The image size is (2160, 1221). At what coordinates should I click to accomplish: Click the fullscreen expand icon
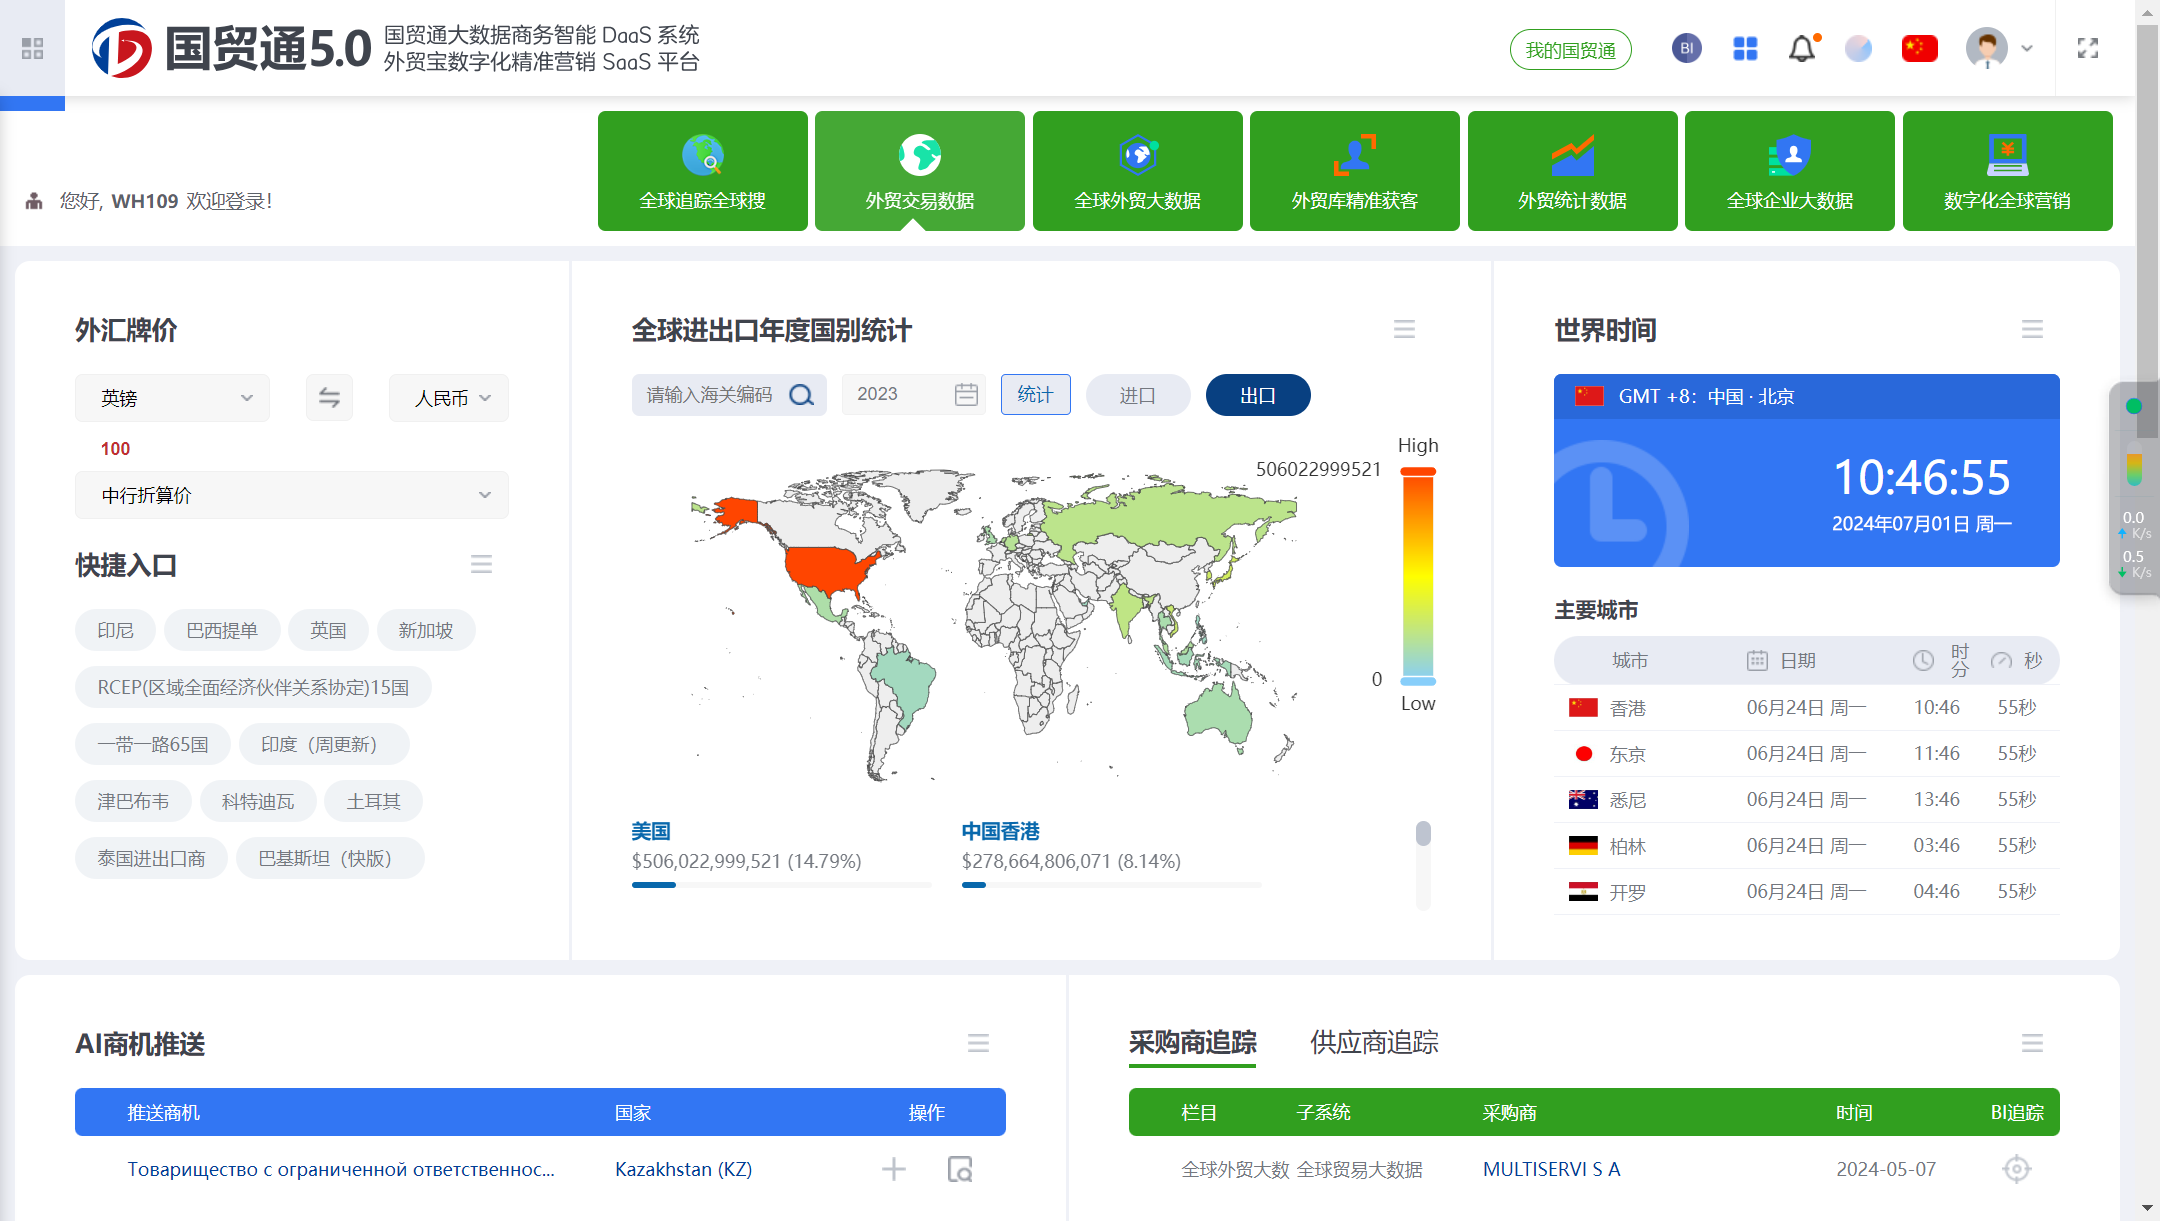click(x=2087, y=48)
